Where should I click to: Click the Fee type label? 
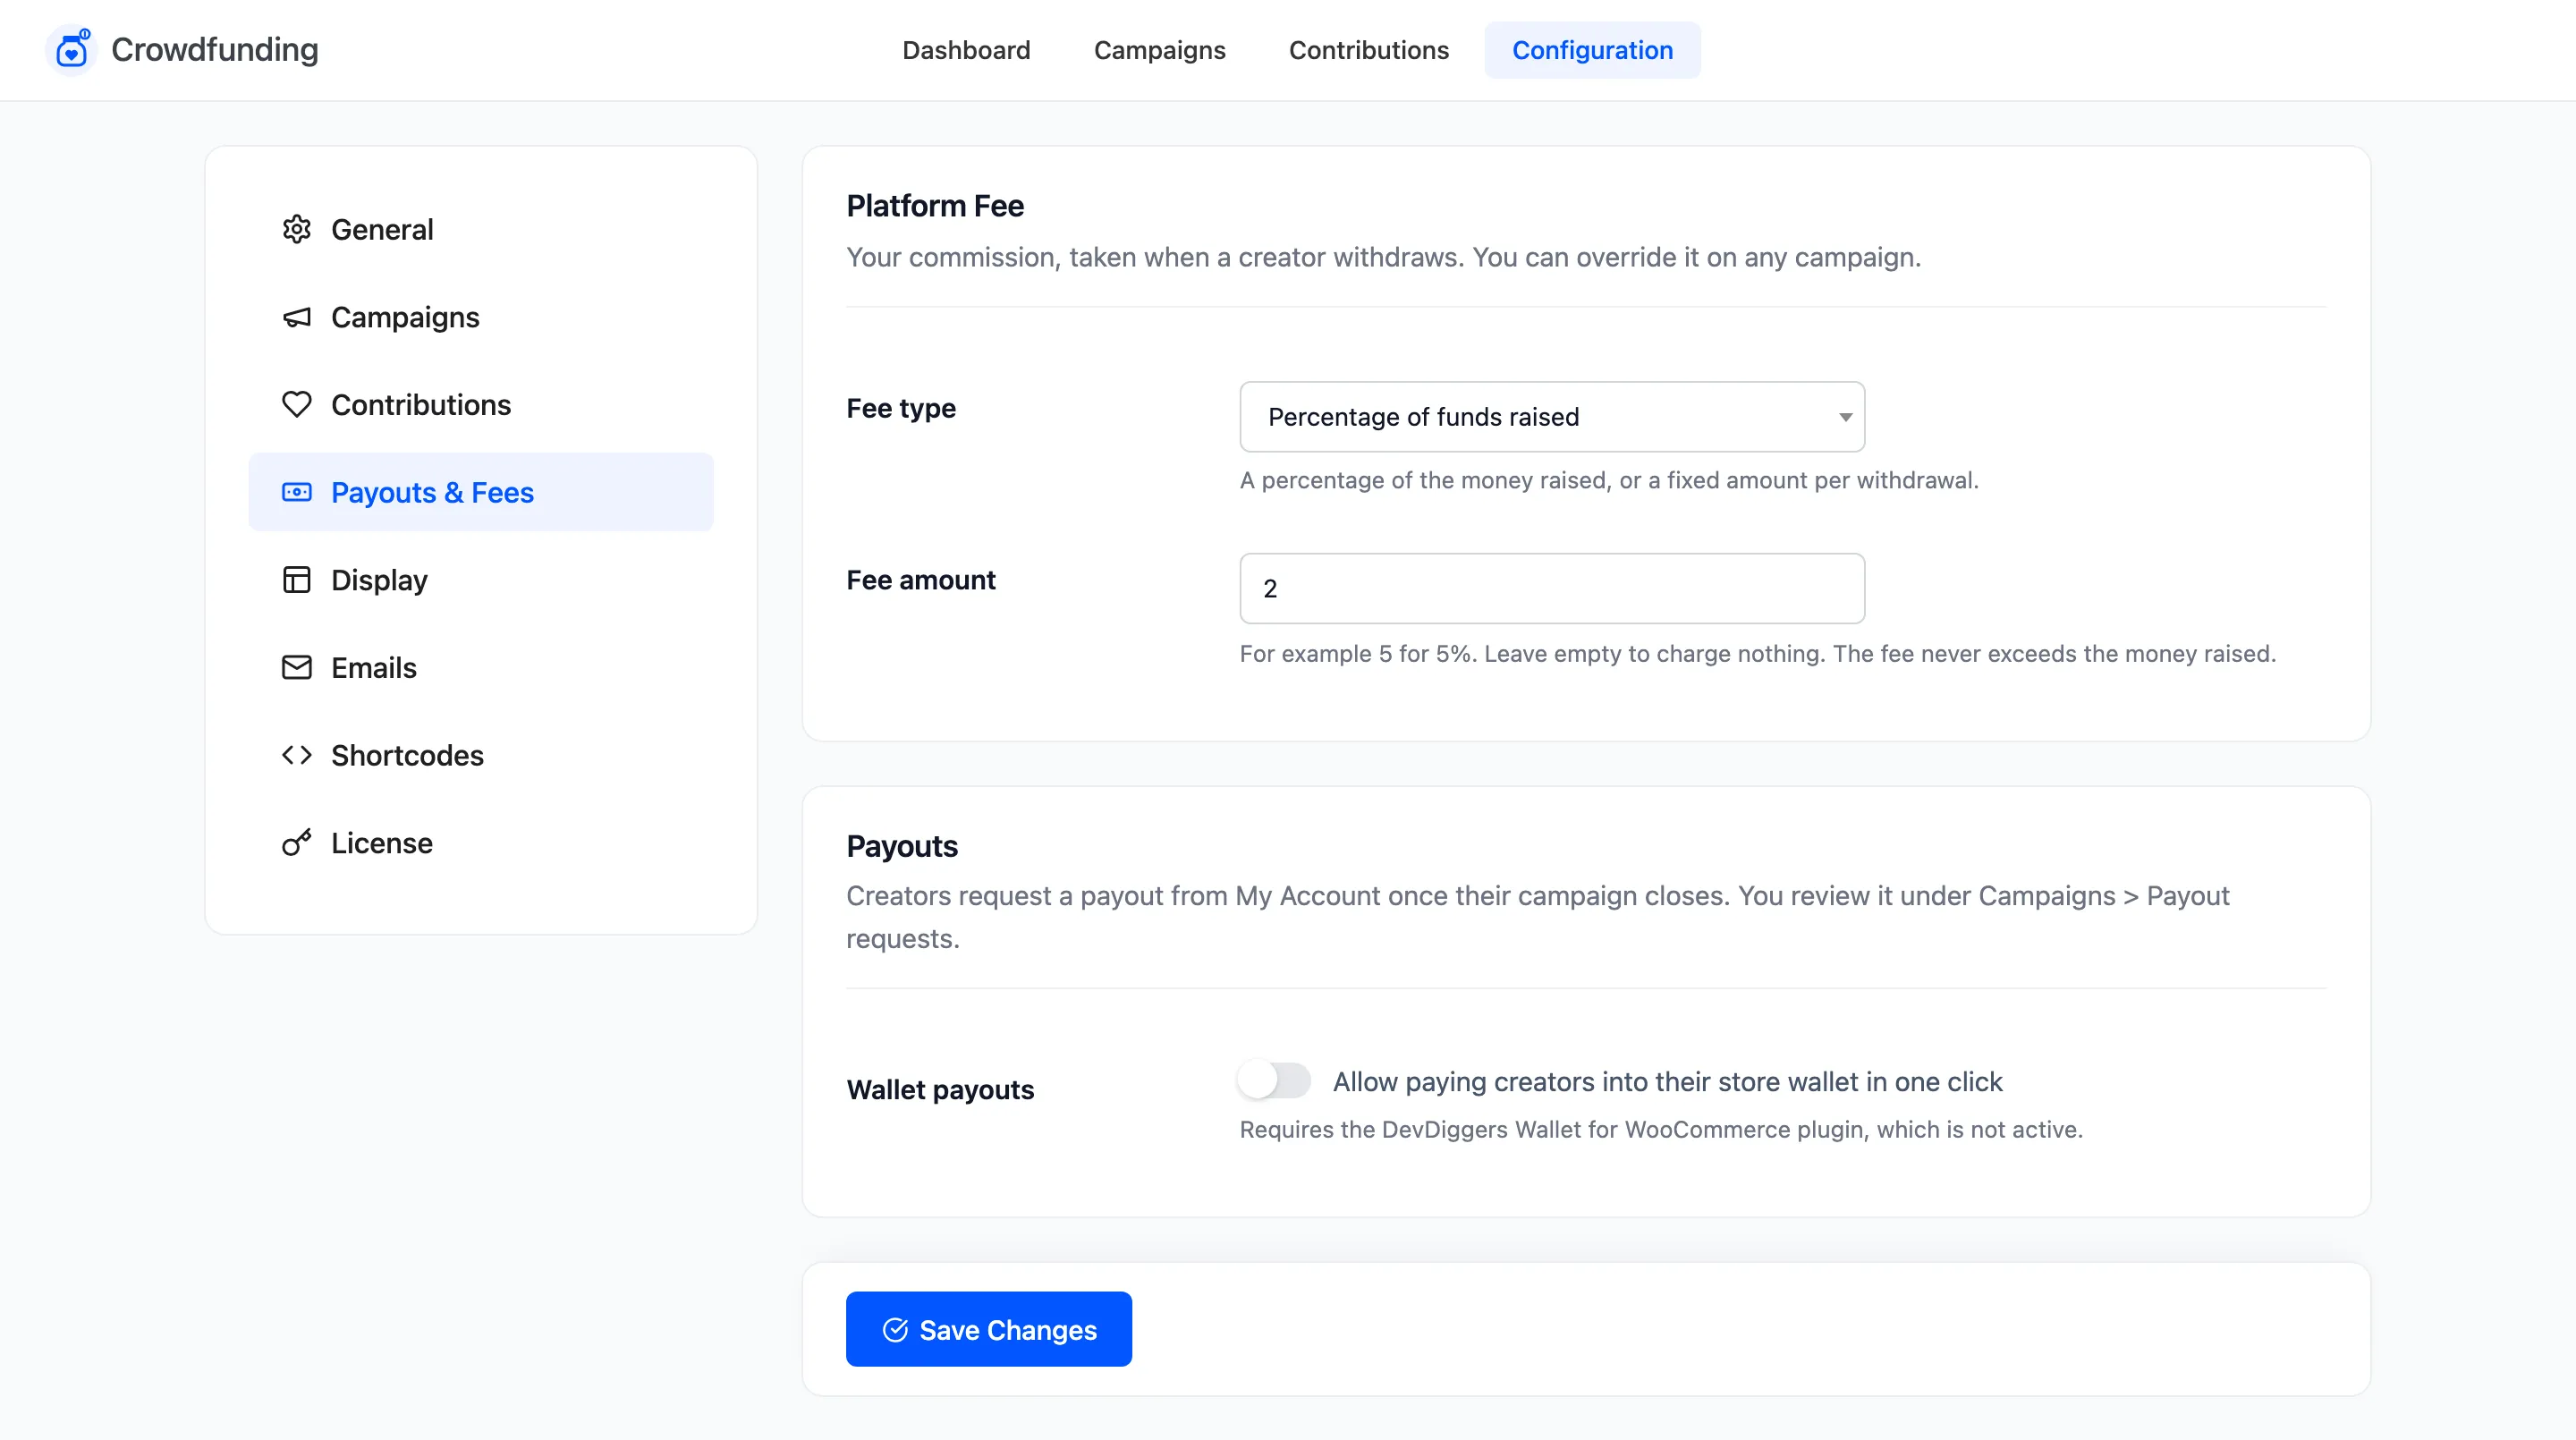(x=901, y=408)
